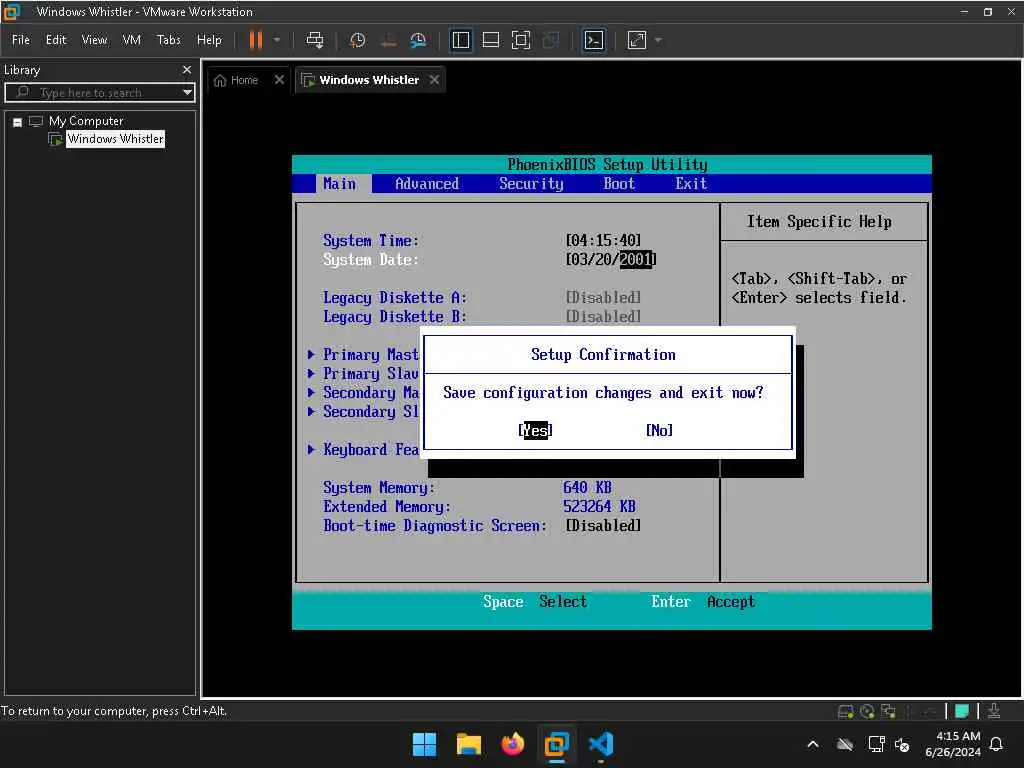Open the Help menu
1024x768 pixels.
coord(209,40)
